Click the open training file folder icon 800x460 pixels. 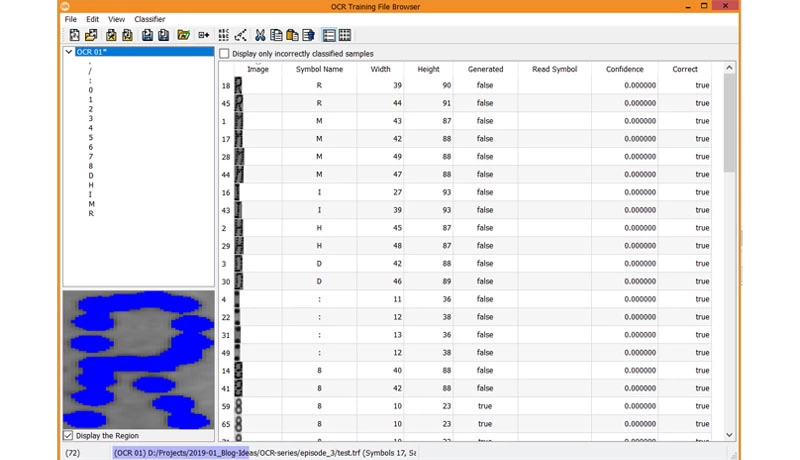point(91,35)
